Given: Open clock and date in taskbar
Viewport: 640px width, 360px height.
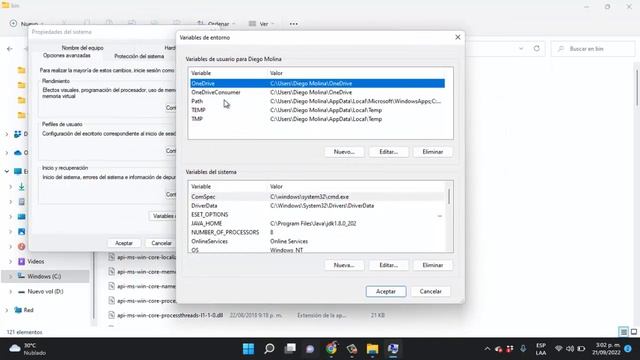Looking at the screenshot, I should tap(605, 349).
